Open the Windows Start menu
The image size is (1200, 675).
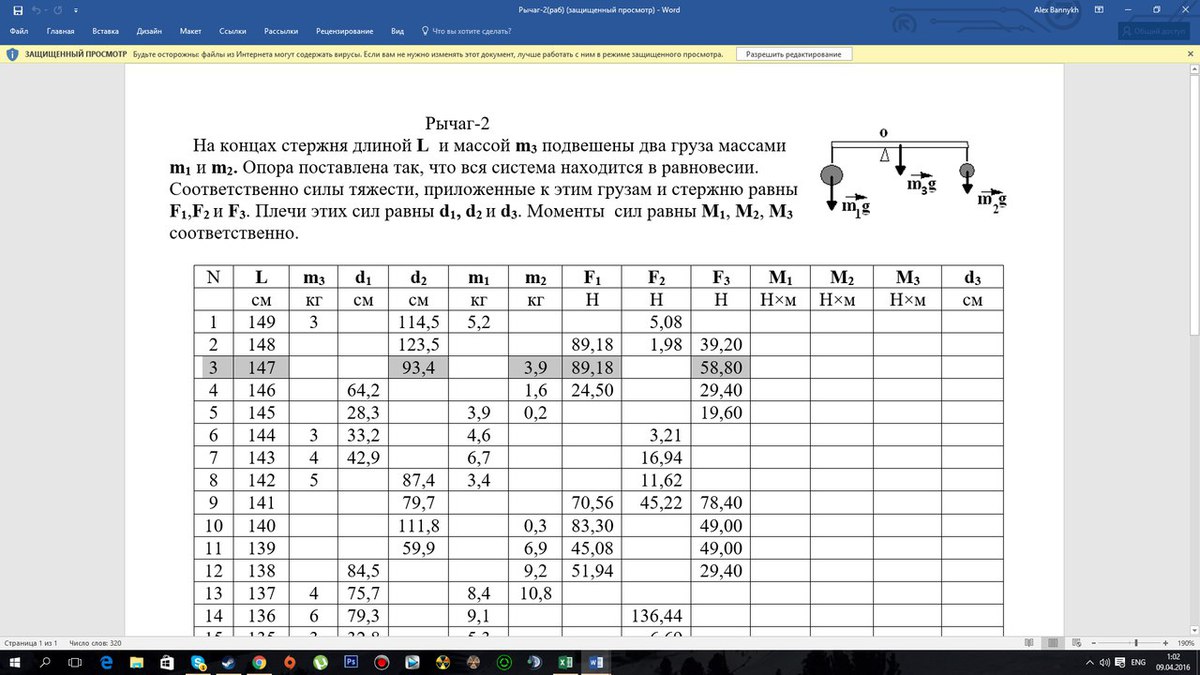click(x=17, y=662)
